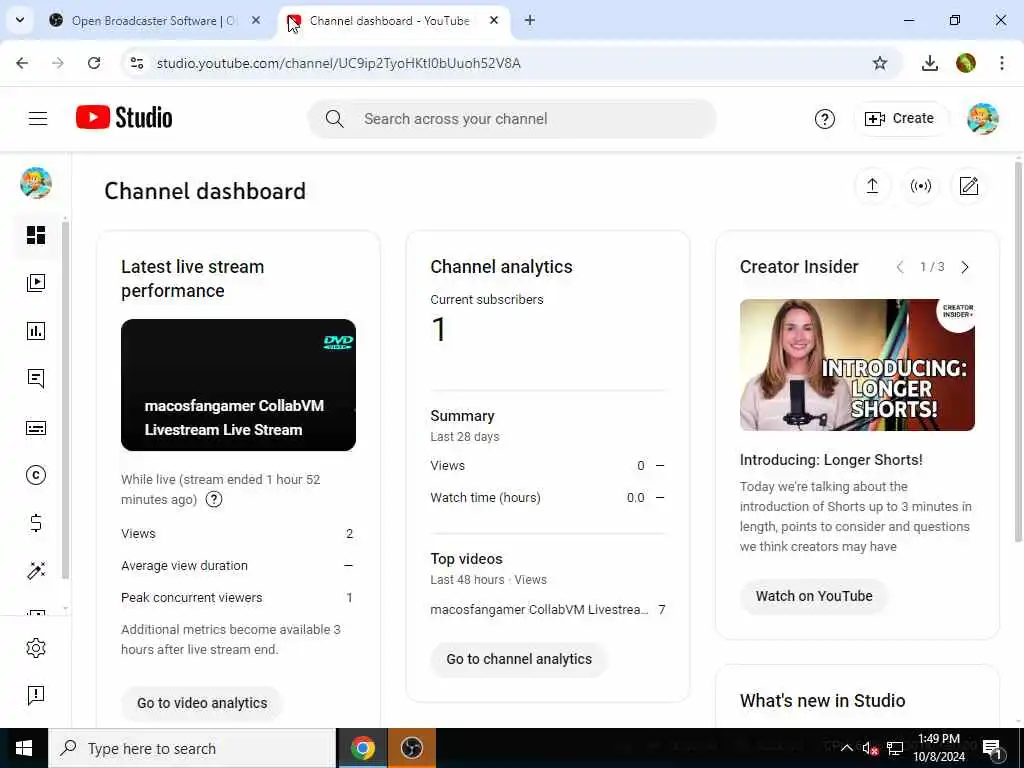Show previous Creator Insider card

click(900, 267)
